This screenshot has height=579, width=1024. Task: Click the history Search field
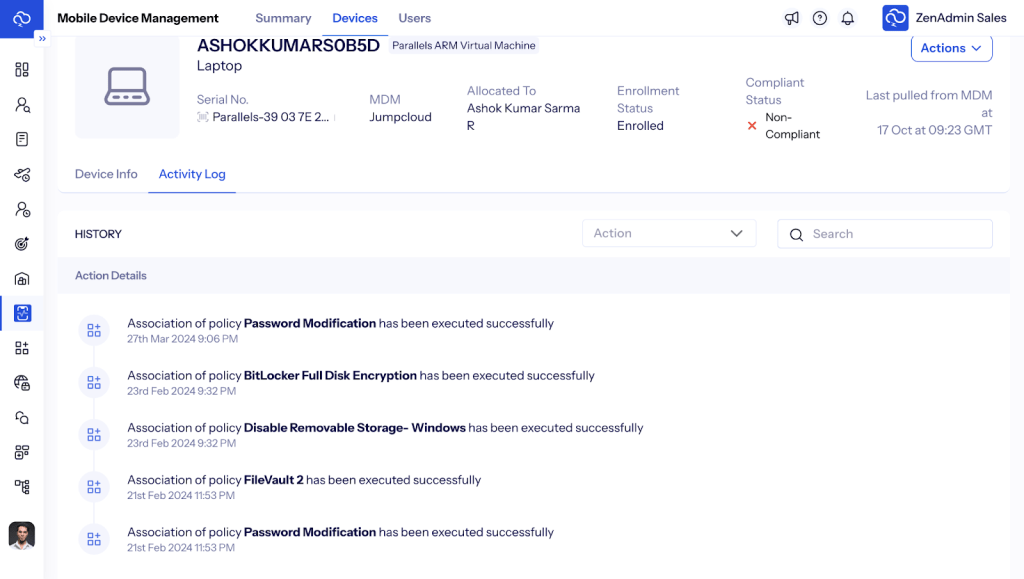pos(885,234)
